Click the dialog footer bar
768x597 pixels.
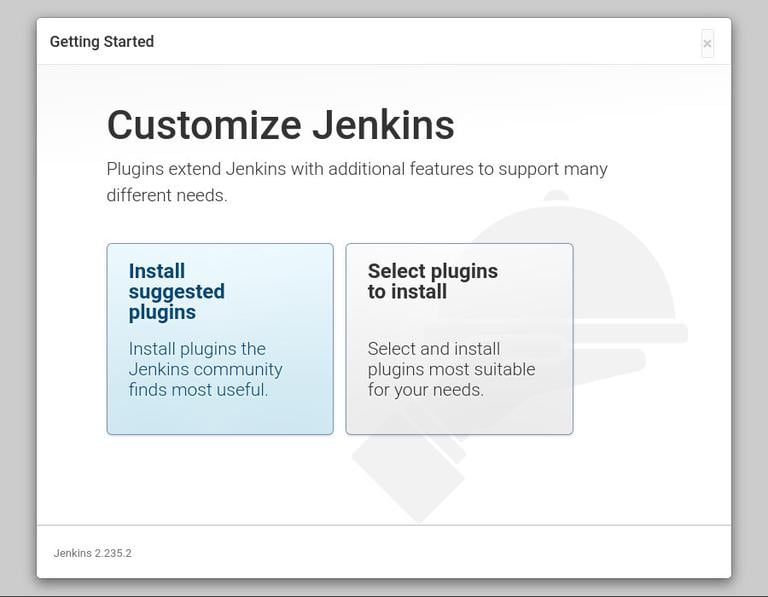pyautogui.click(x=400, y=552)
